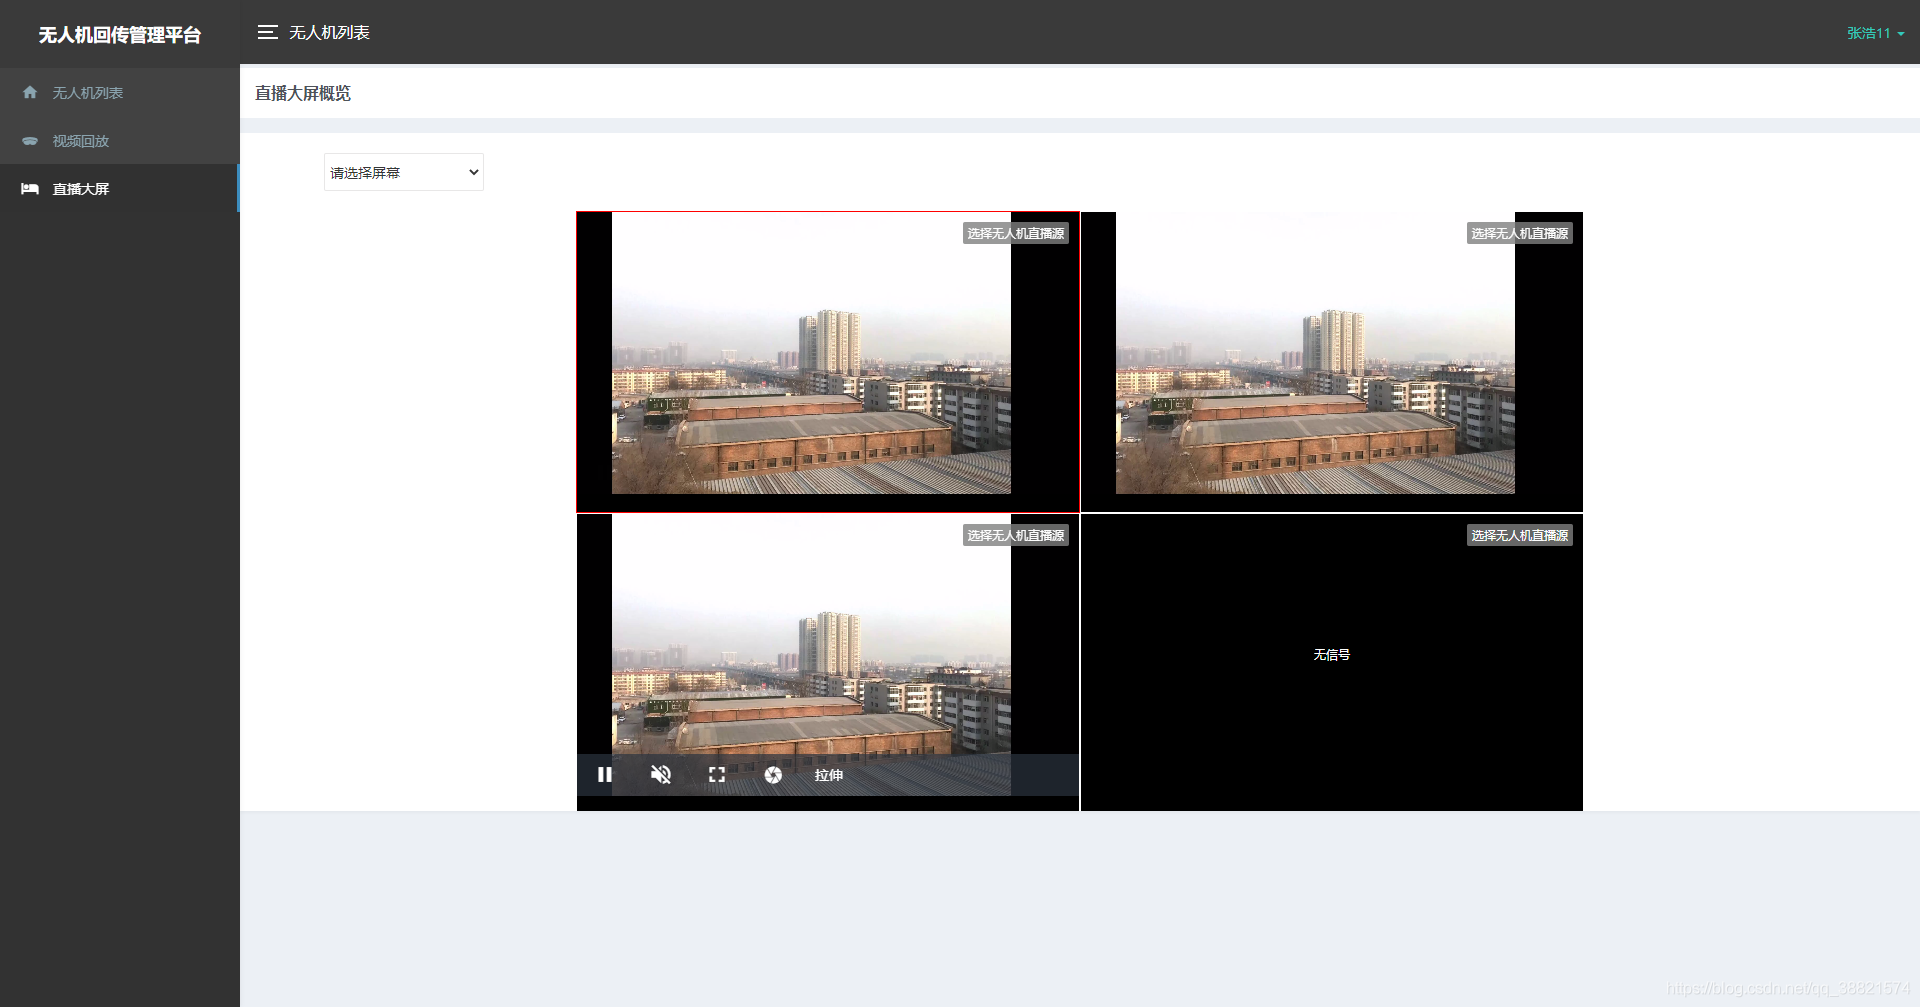Click the 拉伸 stretch button
This screenshot has width=1920, height=1007.
coord(829,775)
